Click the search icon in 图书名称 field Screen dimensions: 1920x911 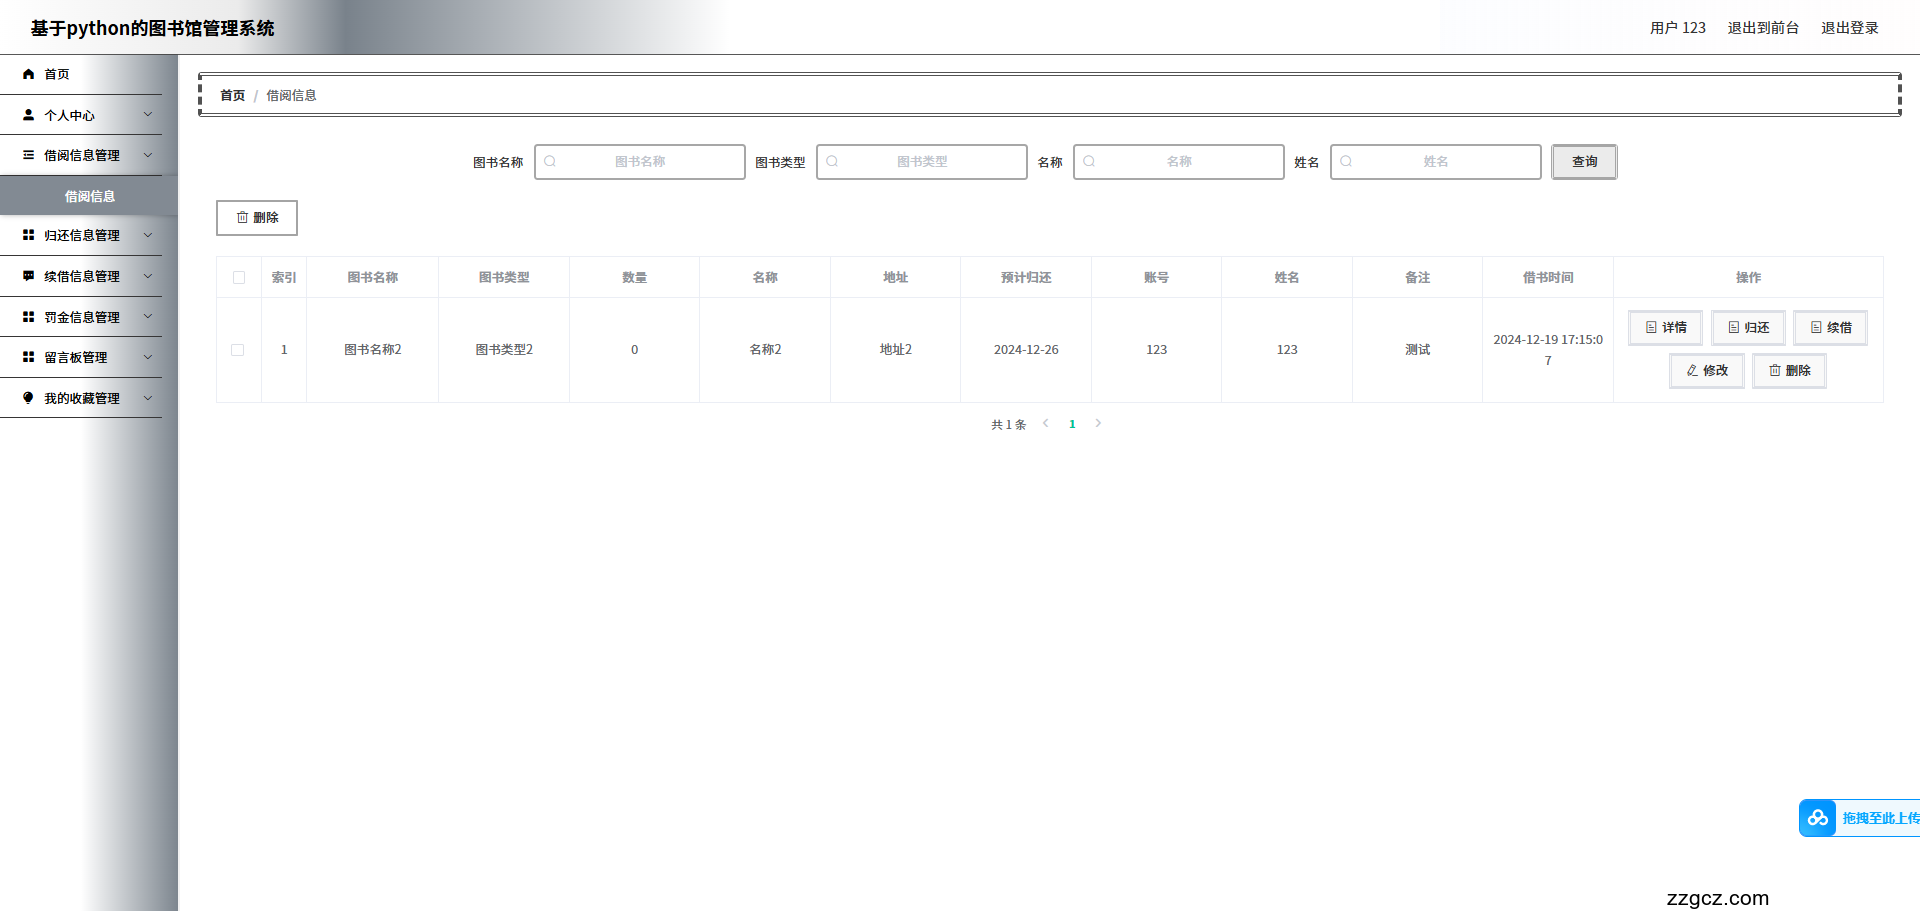[x=550, y=161]
